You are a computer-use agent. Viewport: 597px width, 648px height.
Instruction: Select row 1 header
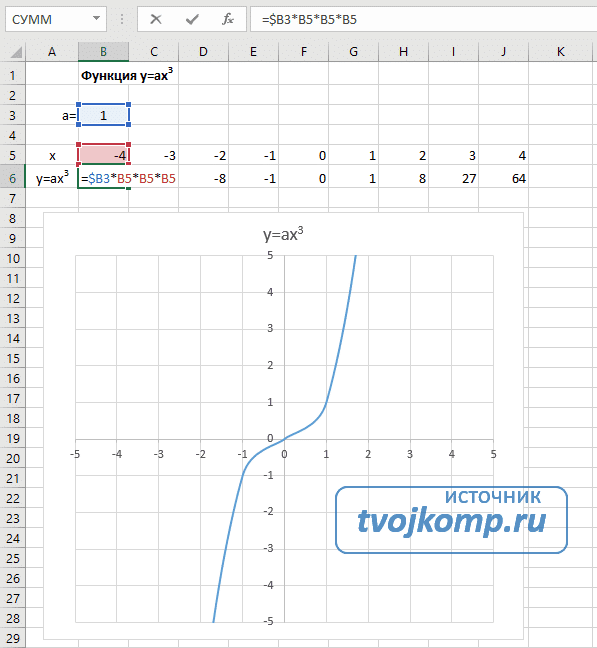coord(12,76)
